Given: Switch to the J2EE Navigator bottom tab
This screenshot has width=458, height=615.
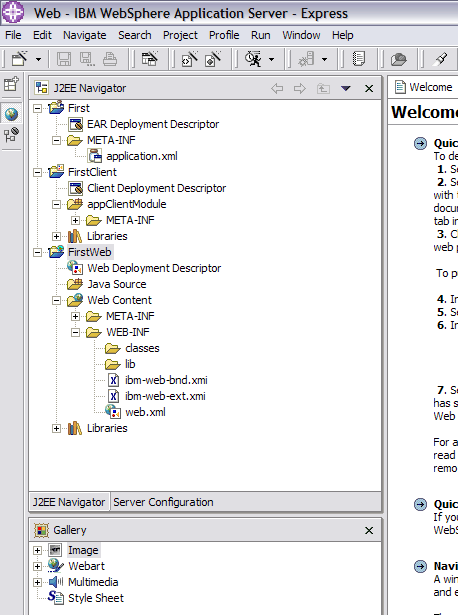Looking at the screenshot, I should pos(69,502).
